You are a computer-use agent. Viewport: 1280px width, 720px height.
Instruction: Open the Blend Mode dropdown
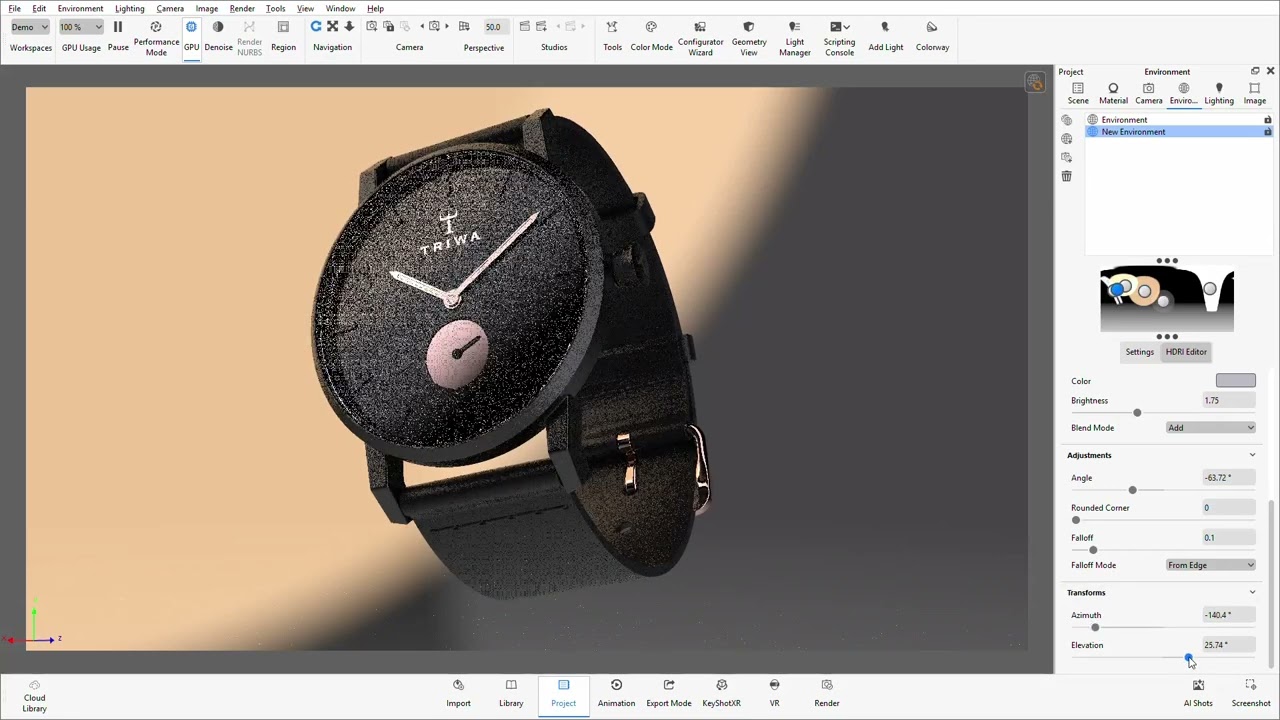click(x=1211, y=428)
